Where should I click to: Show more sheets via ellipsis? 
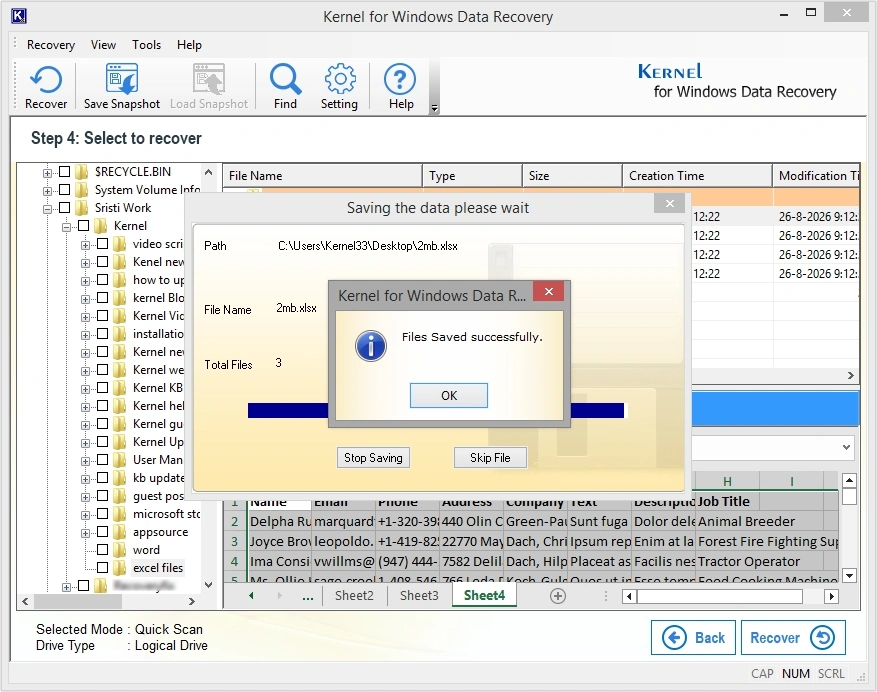coord(308,596)
